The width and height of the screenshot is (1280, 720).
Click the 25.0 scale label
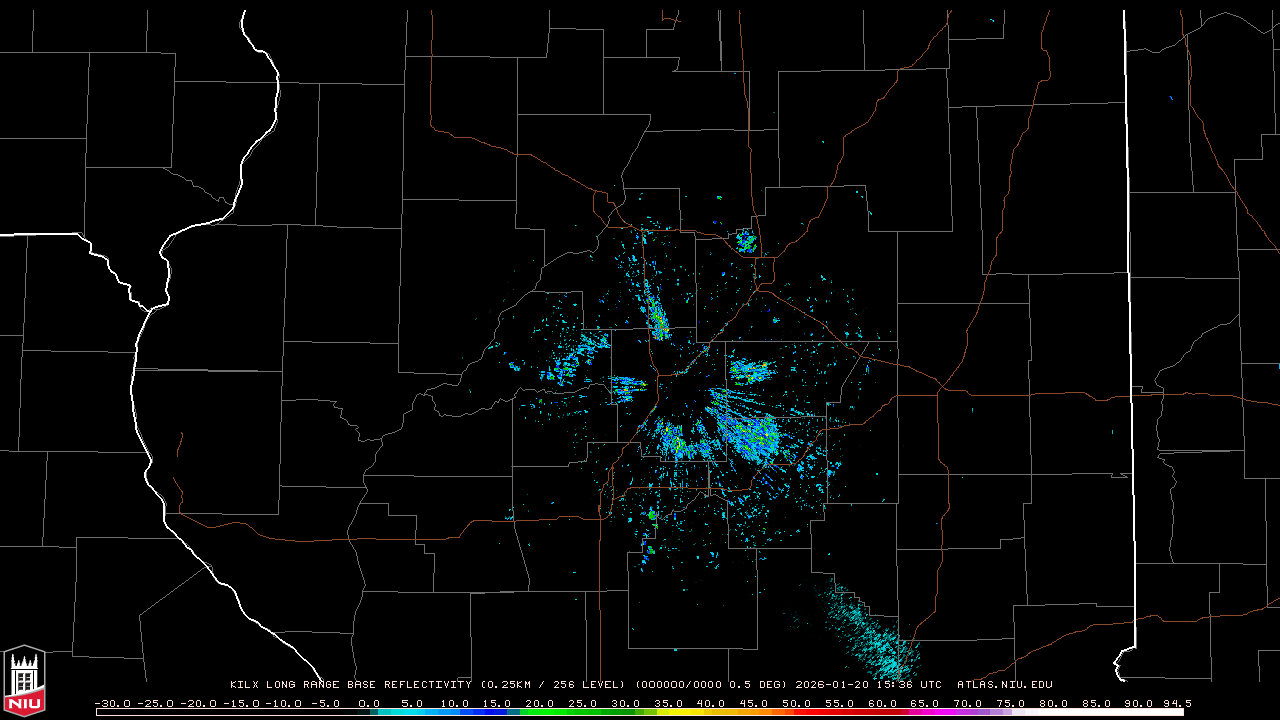(x=584, y=703)
